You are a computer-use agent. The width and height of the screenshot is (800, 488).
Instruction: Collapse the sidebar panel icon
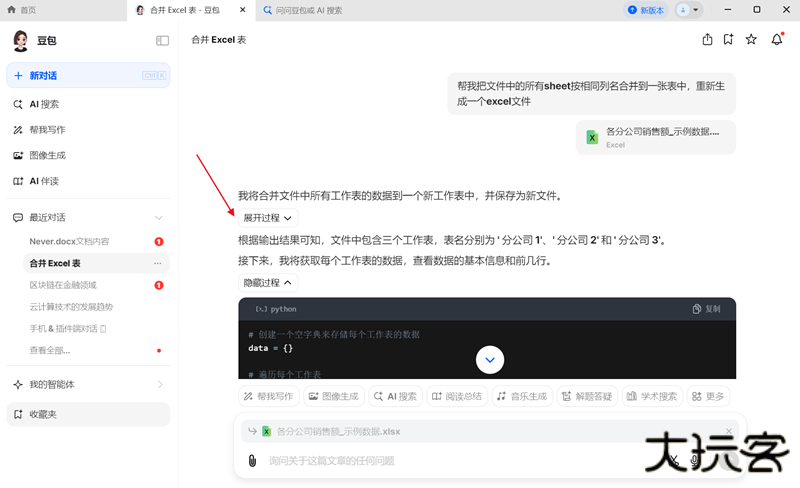click(x=162, y=41)
